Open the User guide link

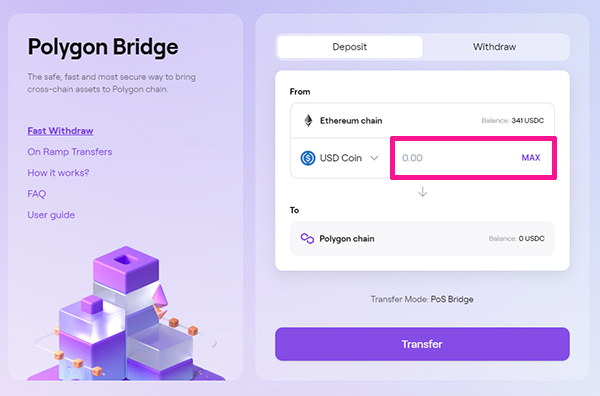pos(51,215)
